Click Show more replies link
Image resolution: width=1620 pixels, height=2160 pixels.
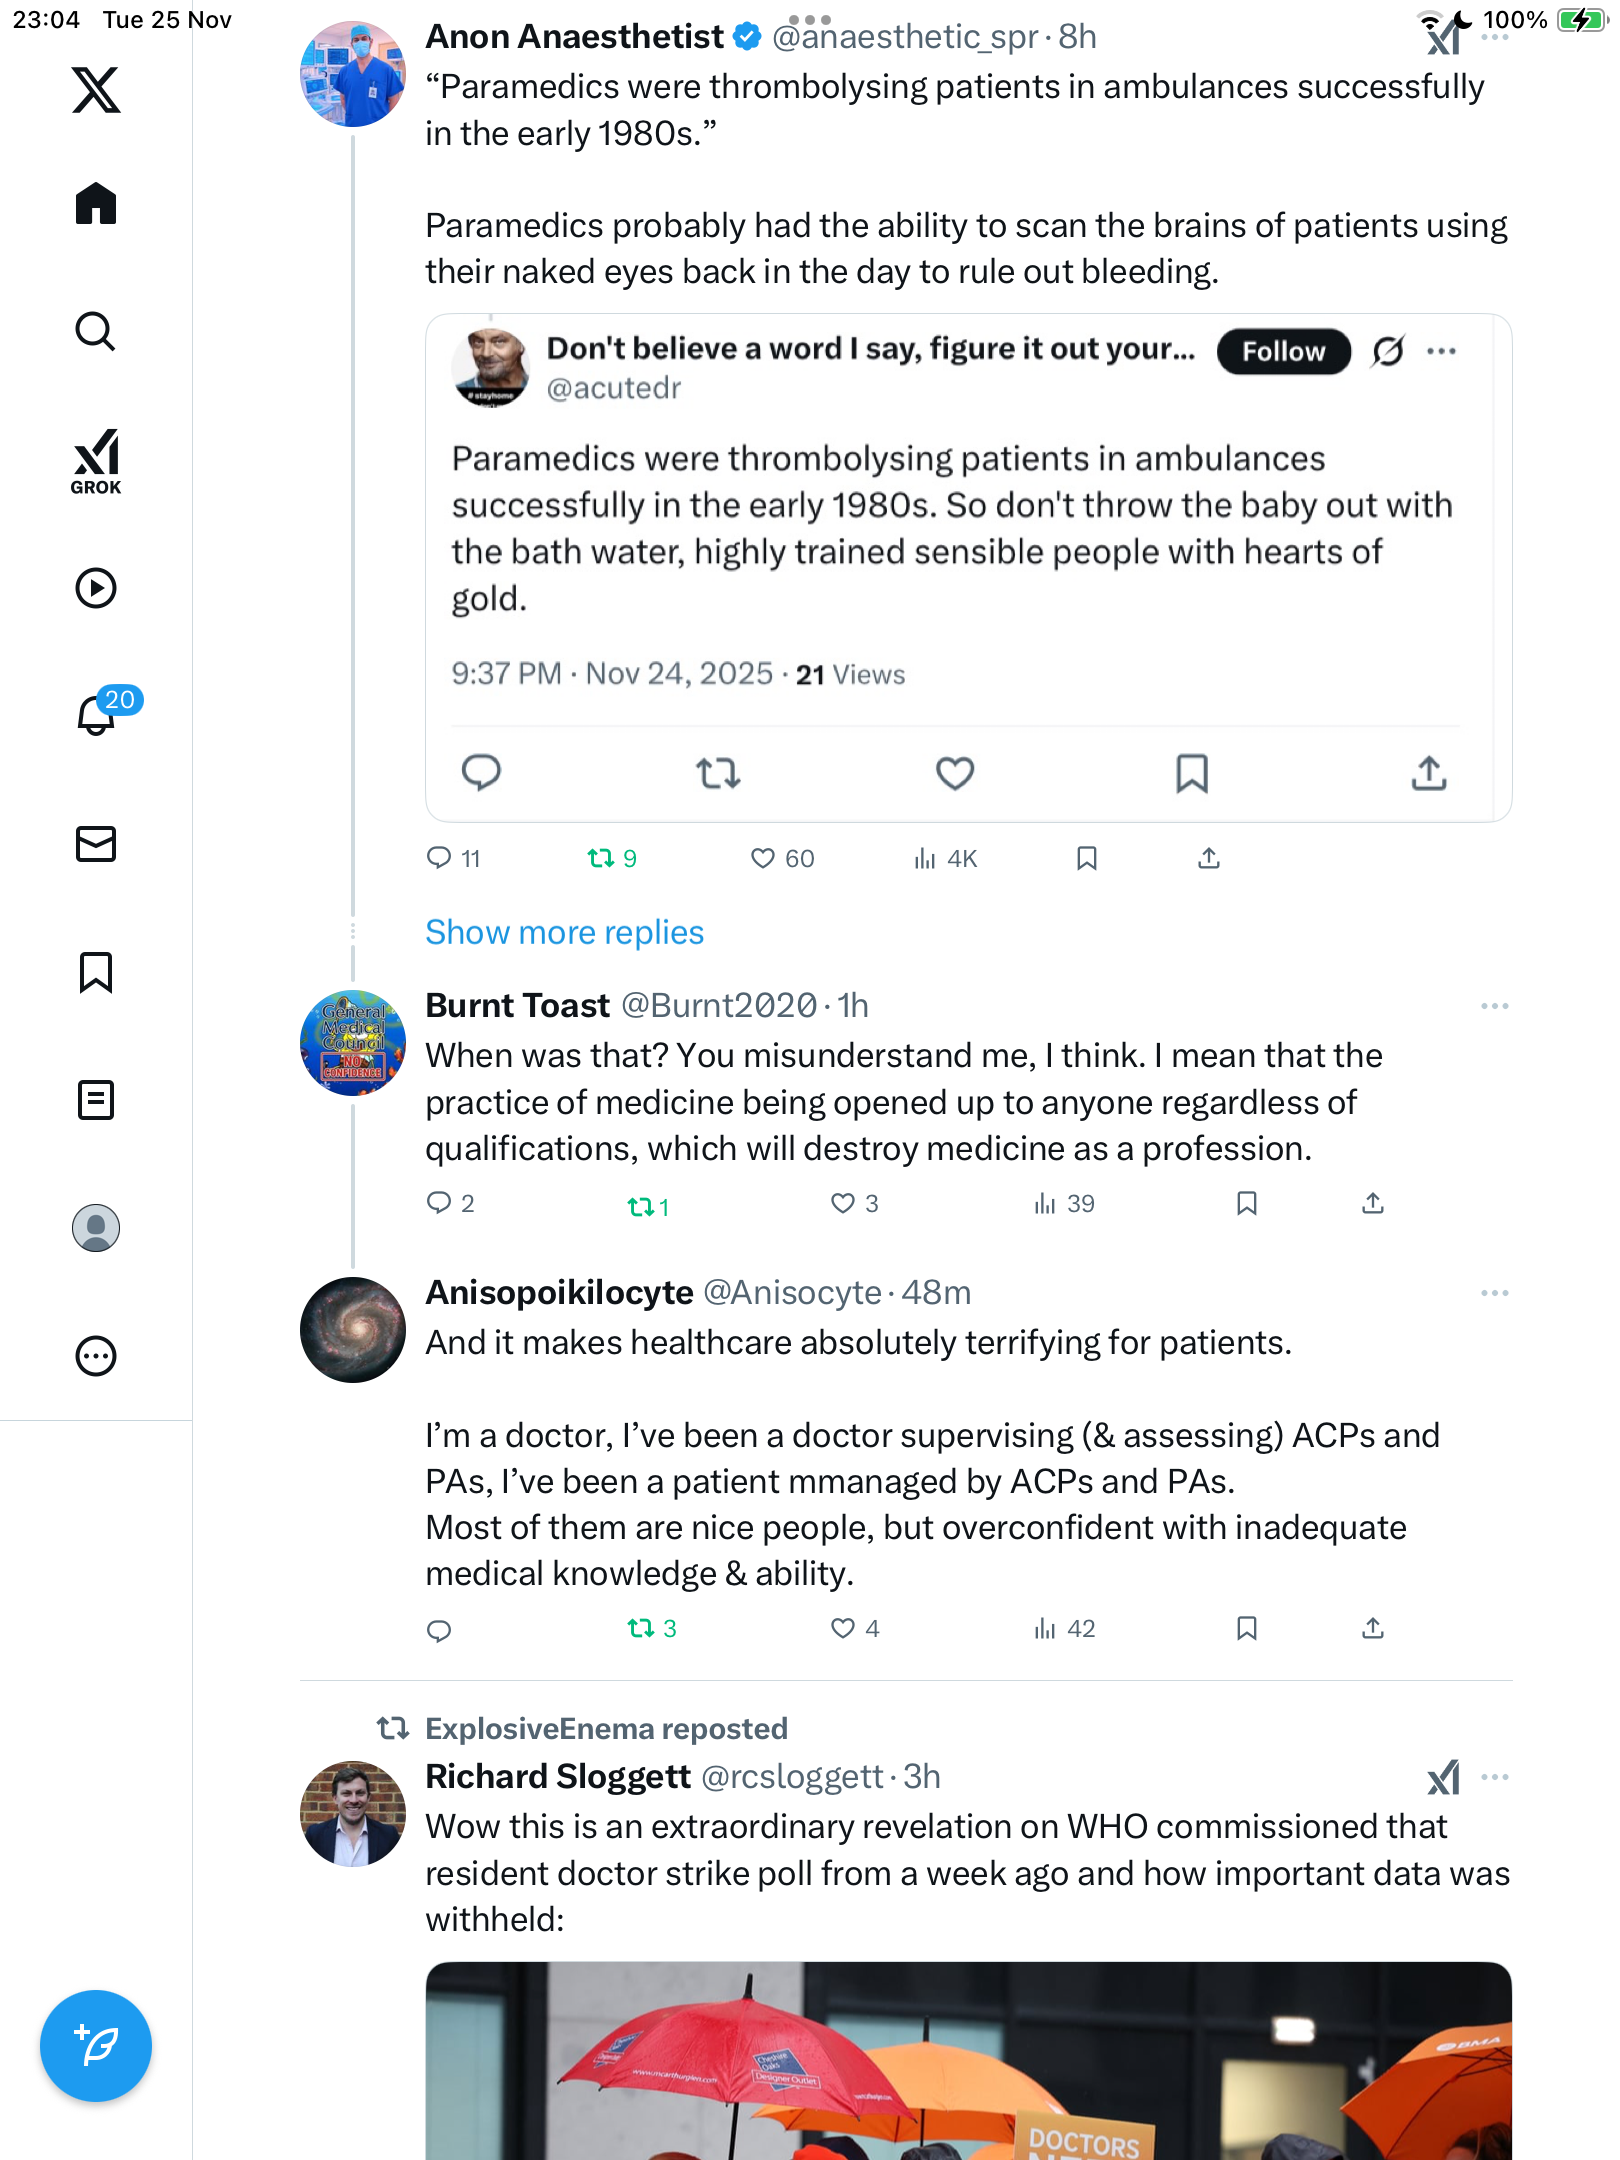click(564, 932)
